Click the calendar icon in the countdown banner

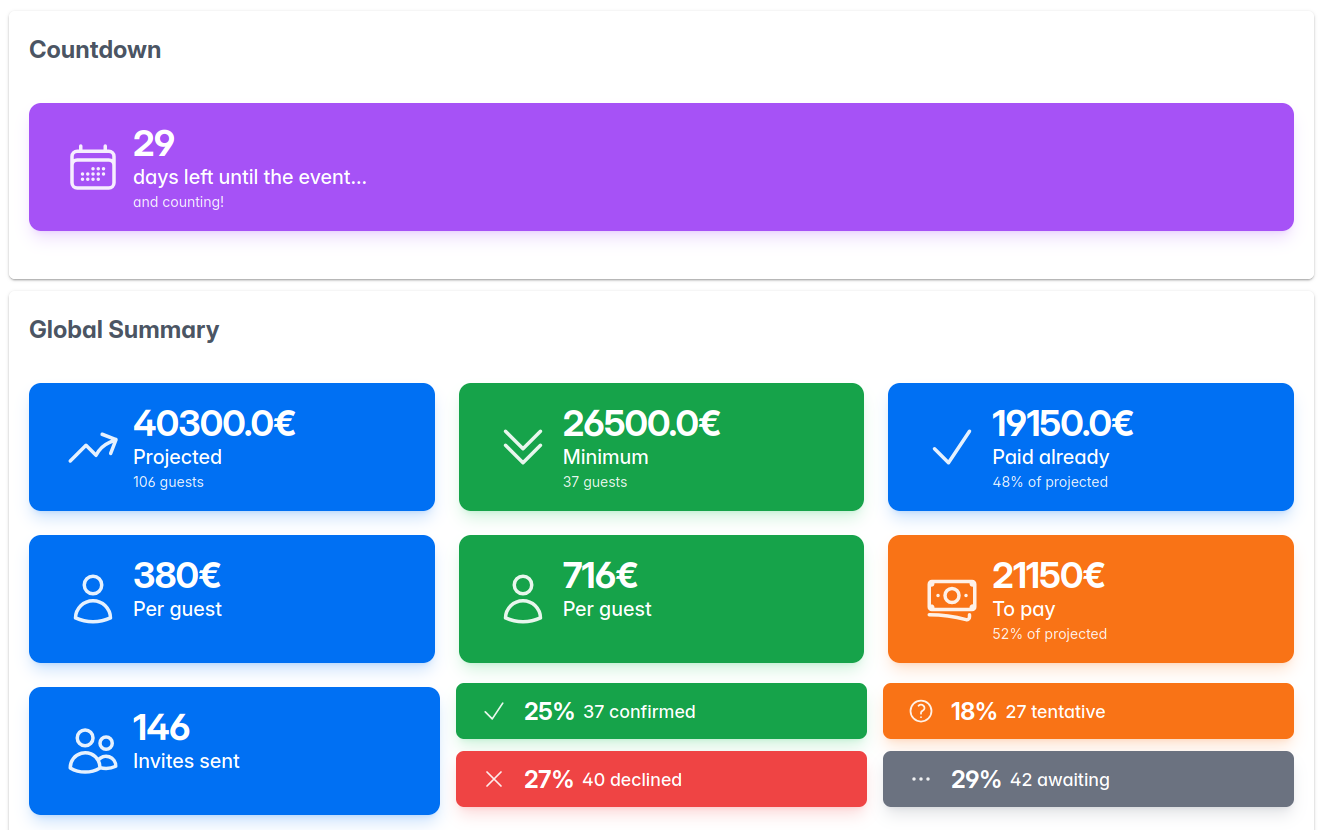[92, 167]
